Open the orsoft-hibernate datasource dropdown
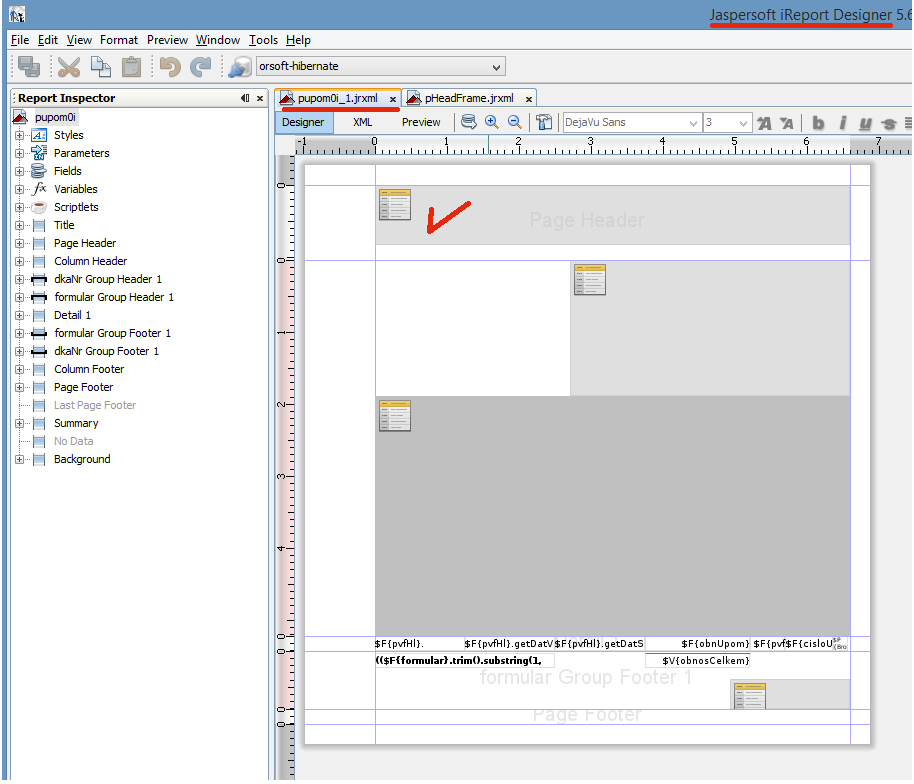 pyautogui.click(x=497, y=67)
